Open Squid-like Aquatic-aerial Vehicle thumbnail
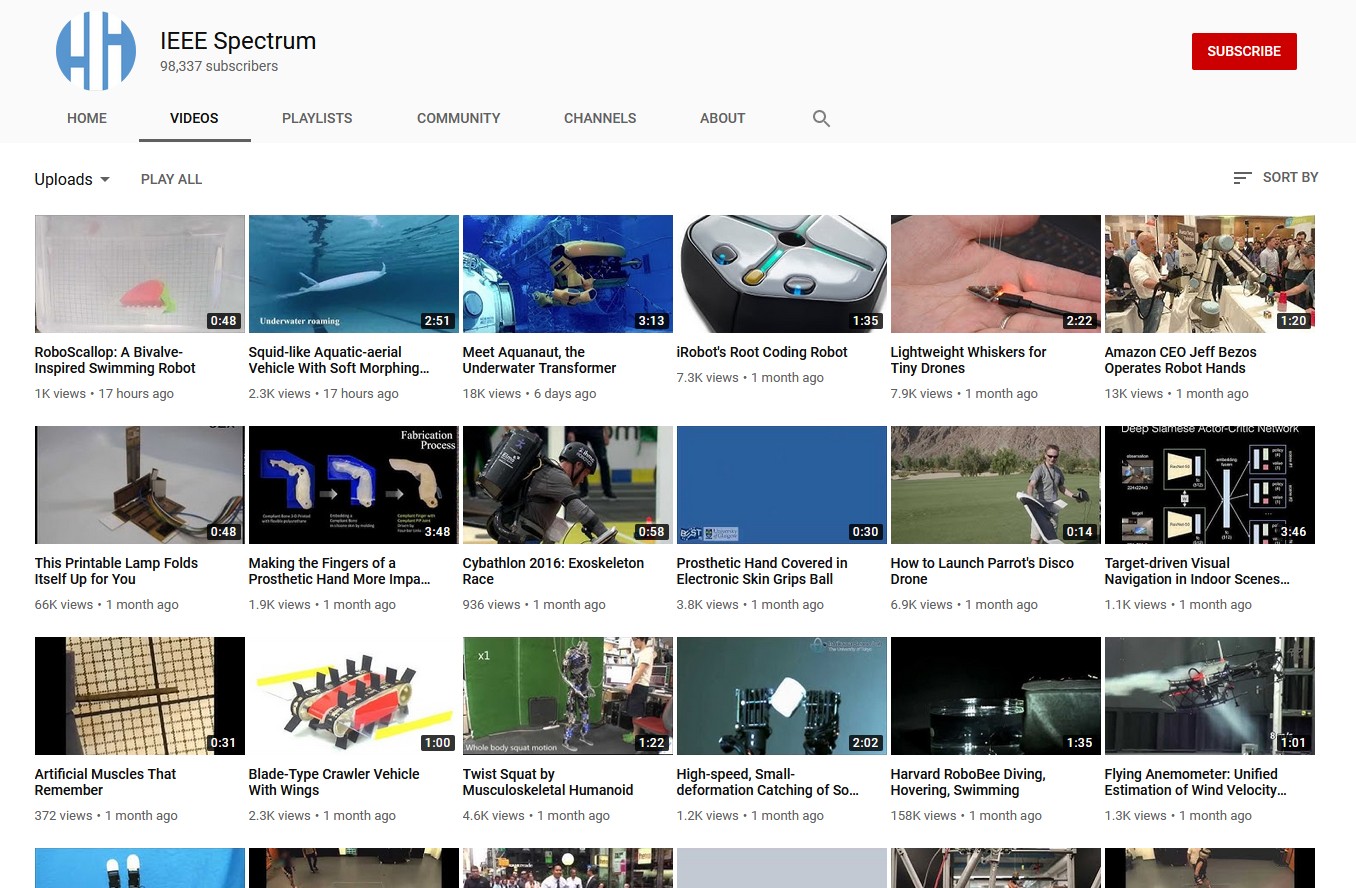Viewport: 1356px width, 888px height. click(x=354, y=274)
